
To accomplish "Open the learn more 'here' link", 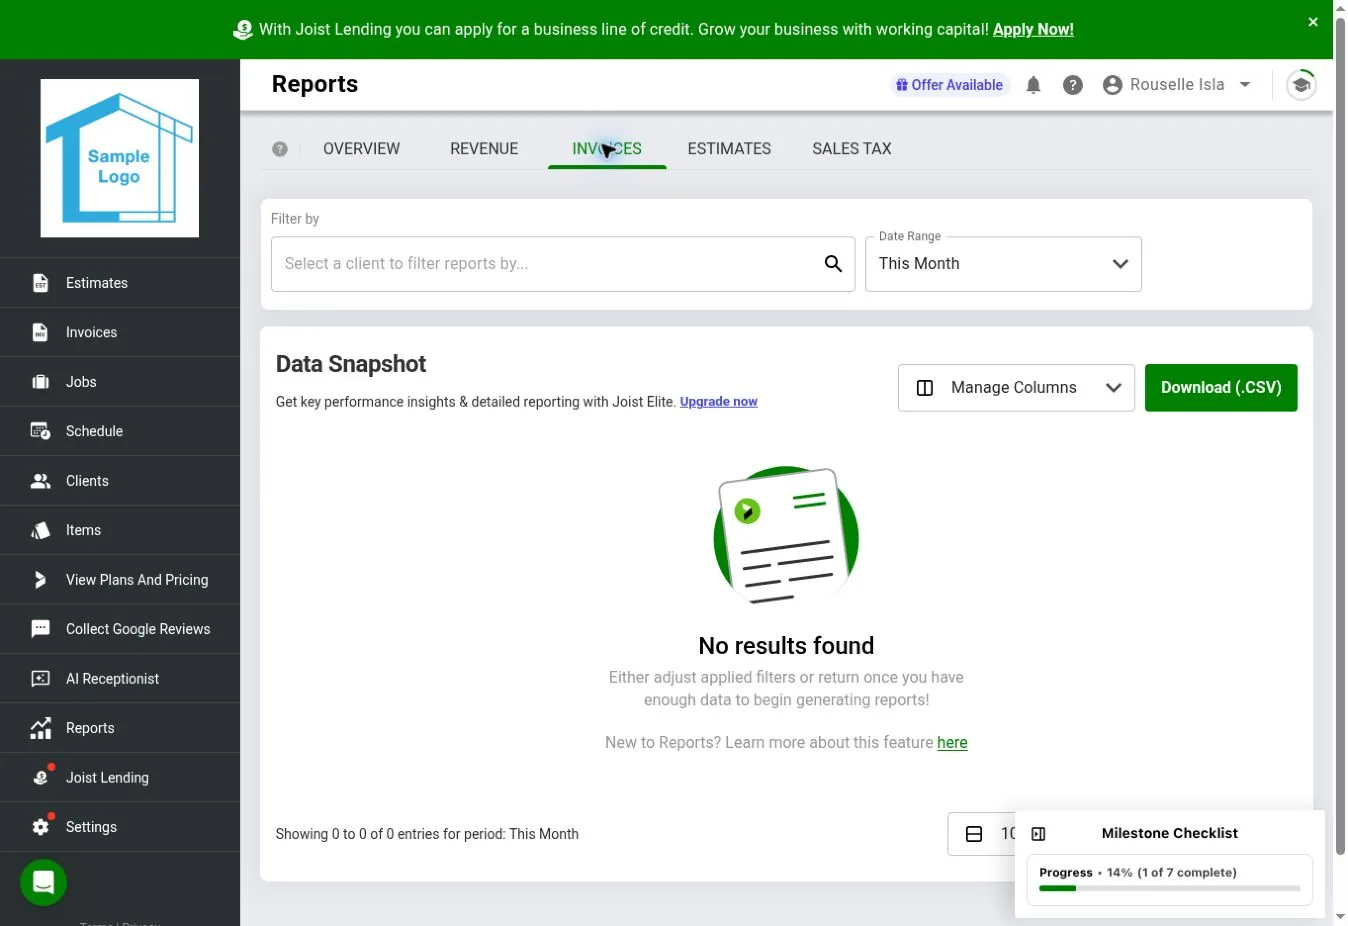I will (952, 743).
